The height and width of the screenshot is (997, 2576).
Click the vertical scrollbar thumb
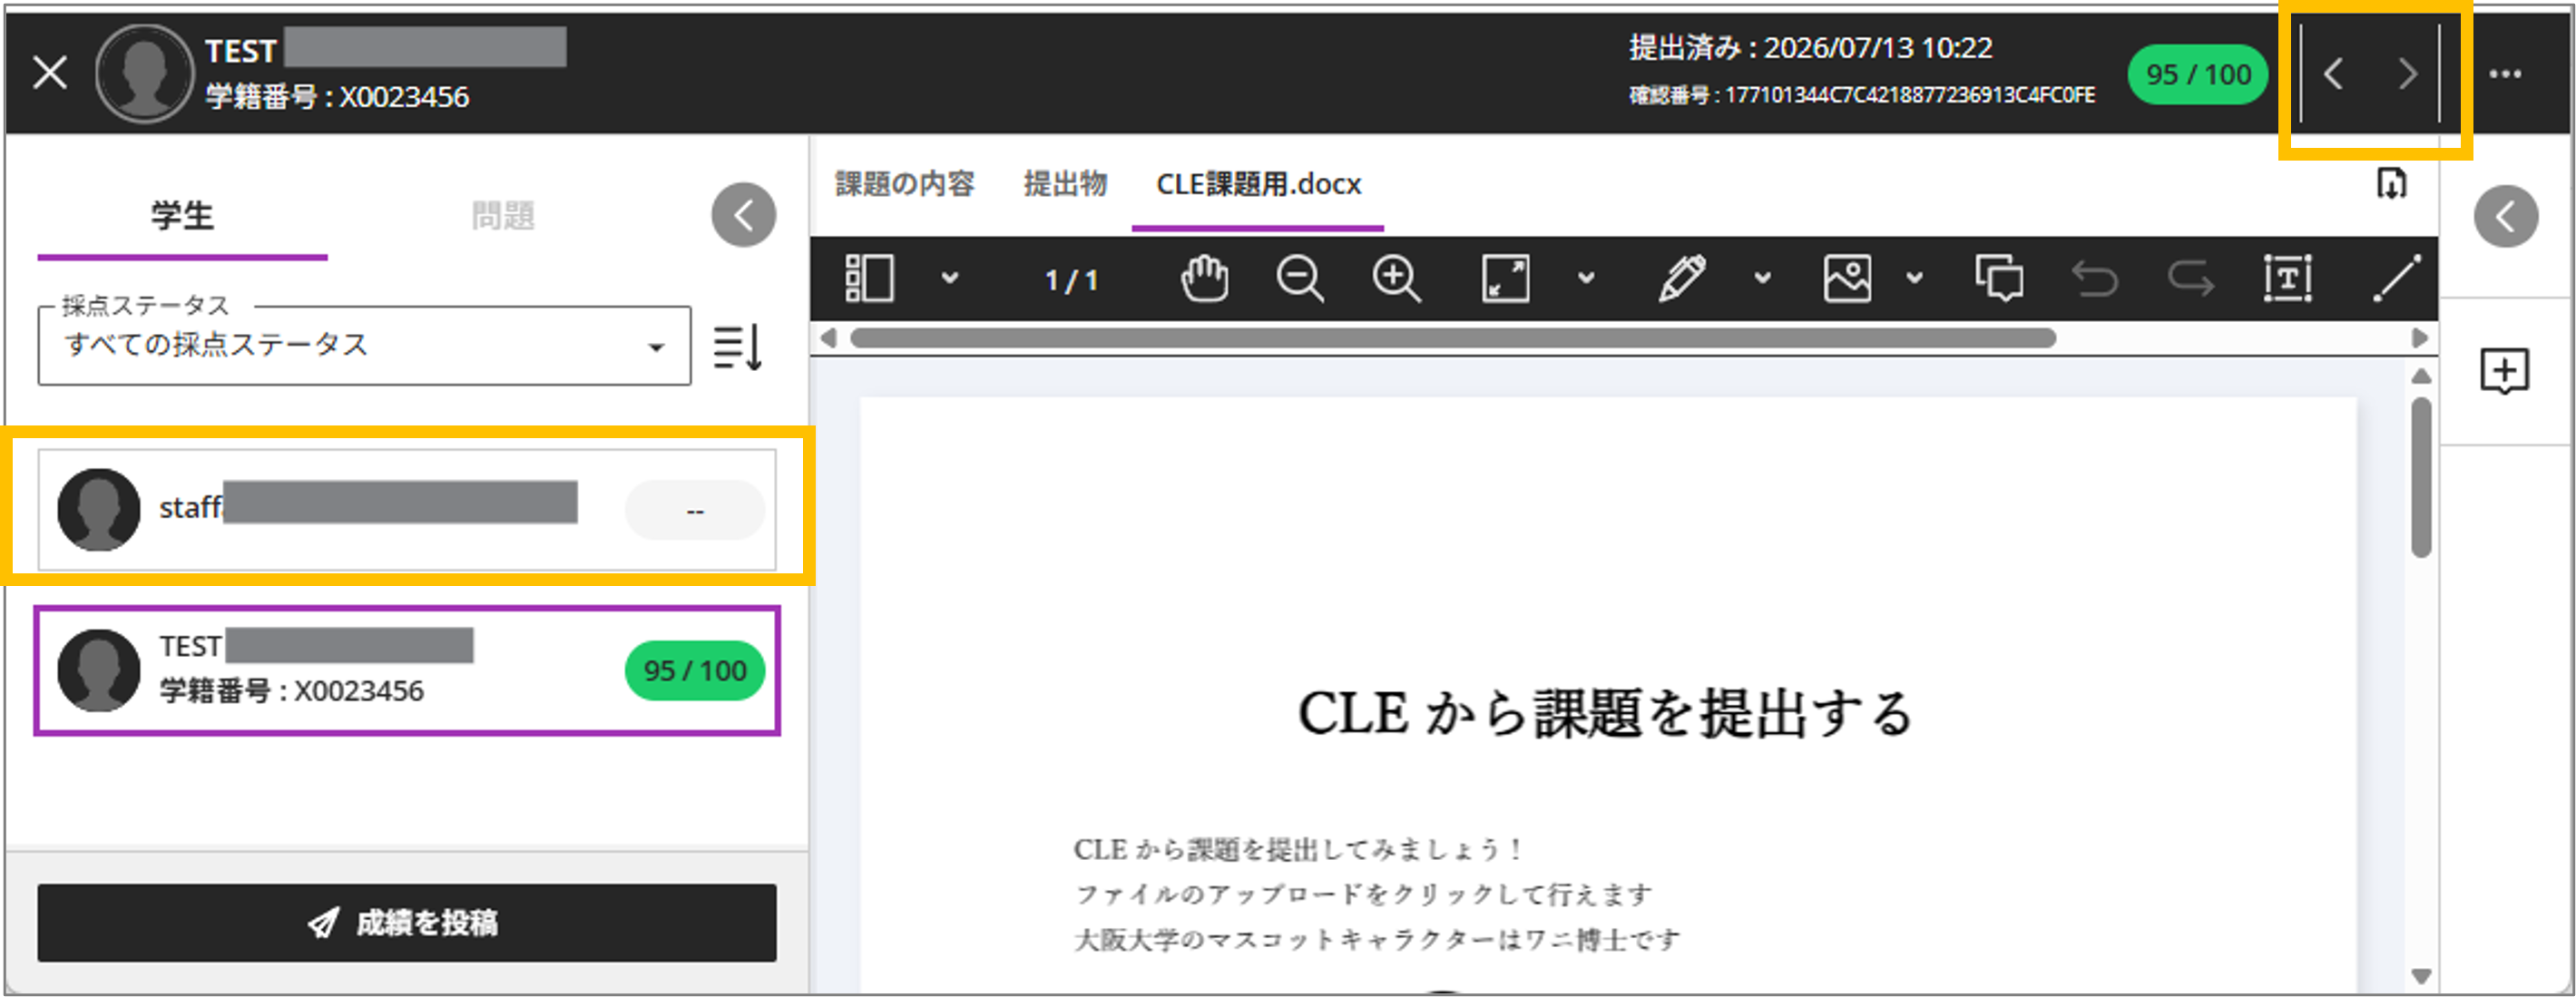coord(2420,478)
